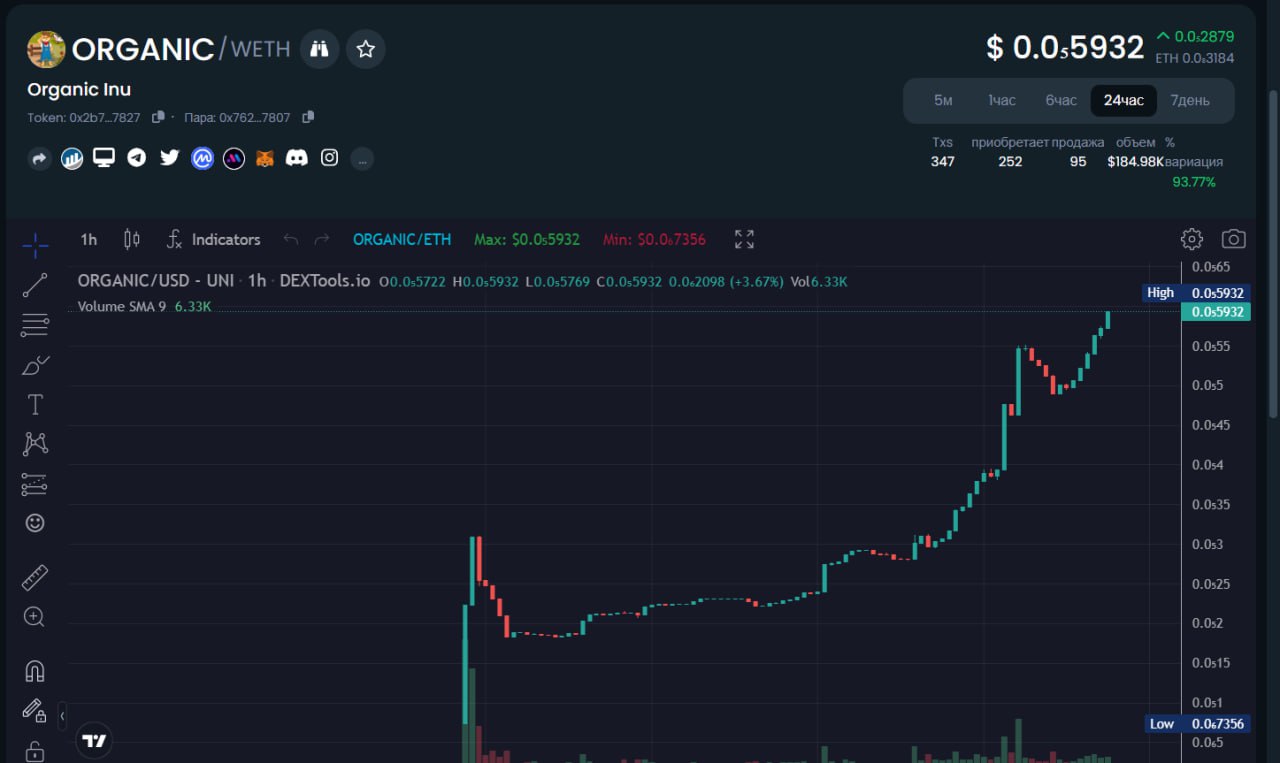1280x763 pixels.
Task: Expand more social links ellipsis
Action: pos(362,158)
